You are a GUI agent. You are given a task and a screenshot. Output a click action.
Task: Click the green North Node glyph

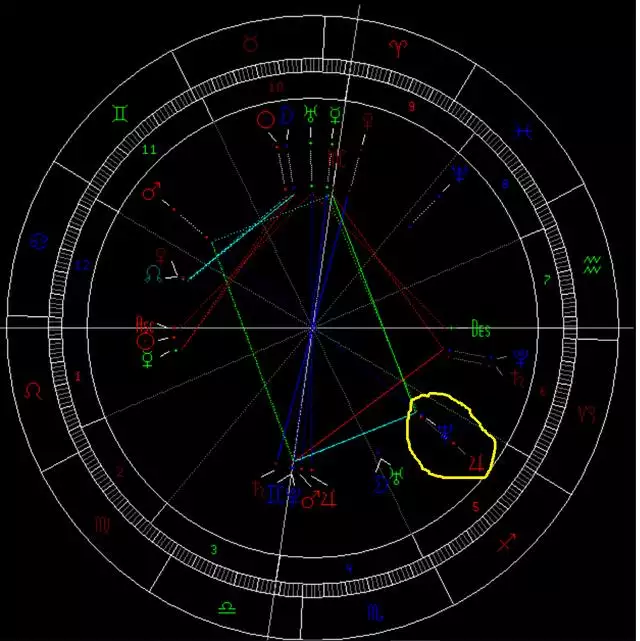(x=153, y=272)
